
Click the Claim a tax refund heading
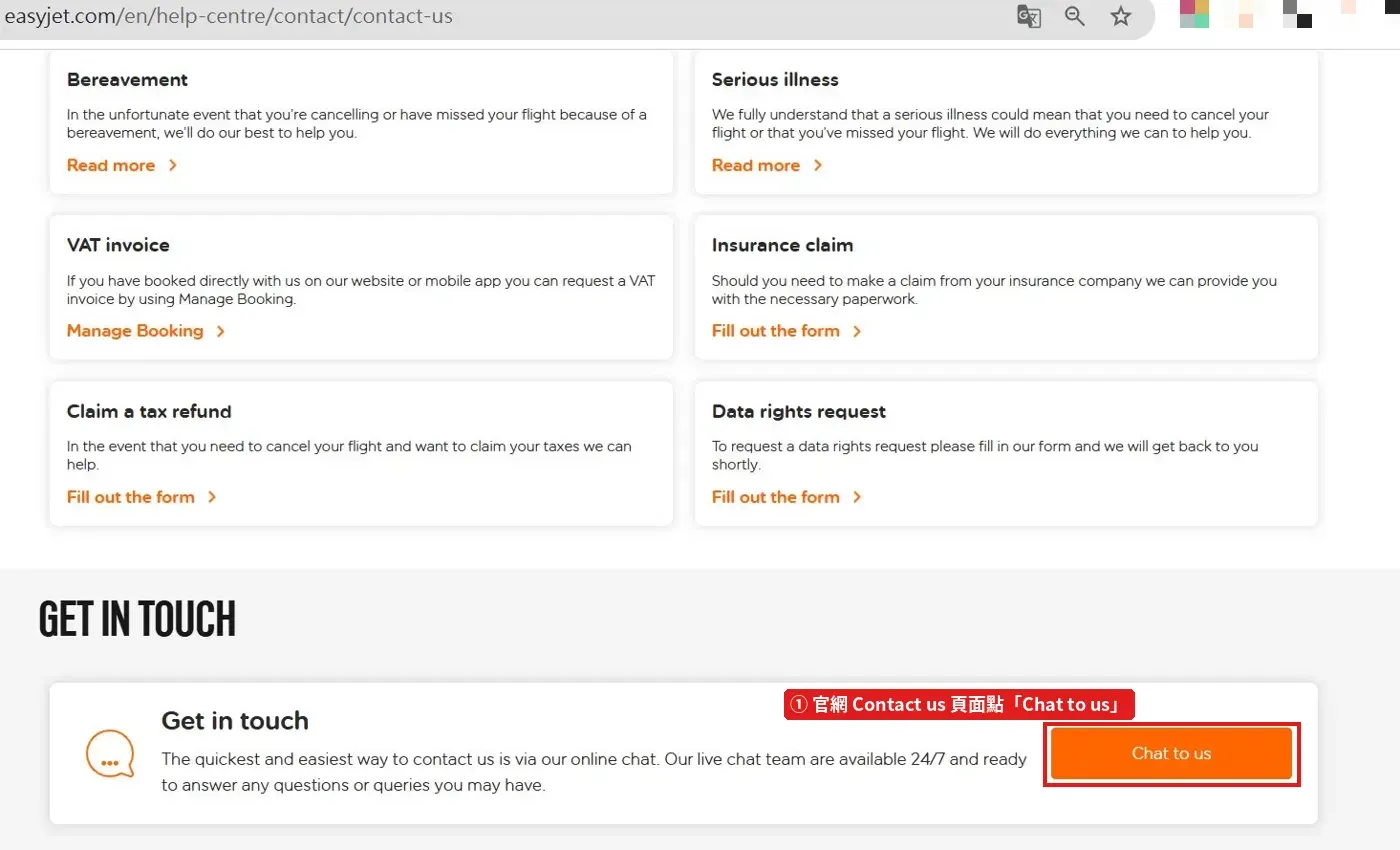point(149,411)
